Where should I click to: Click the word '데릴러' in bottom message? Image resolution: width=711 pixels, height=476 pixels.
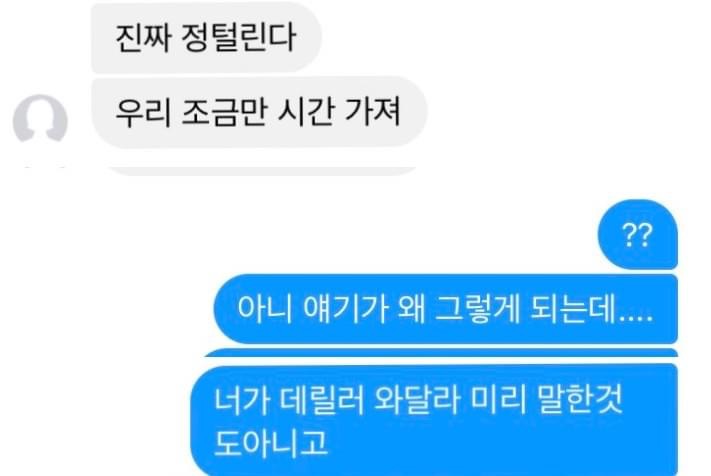pos(321,400)
